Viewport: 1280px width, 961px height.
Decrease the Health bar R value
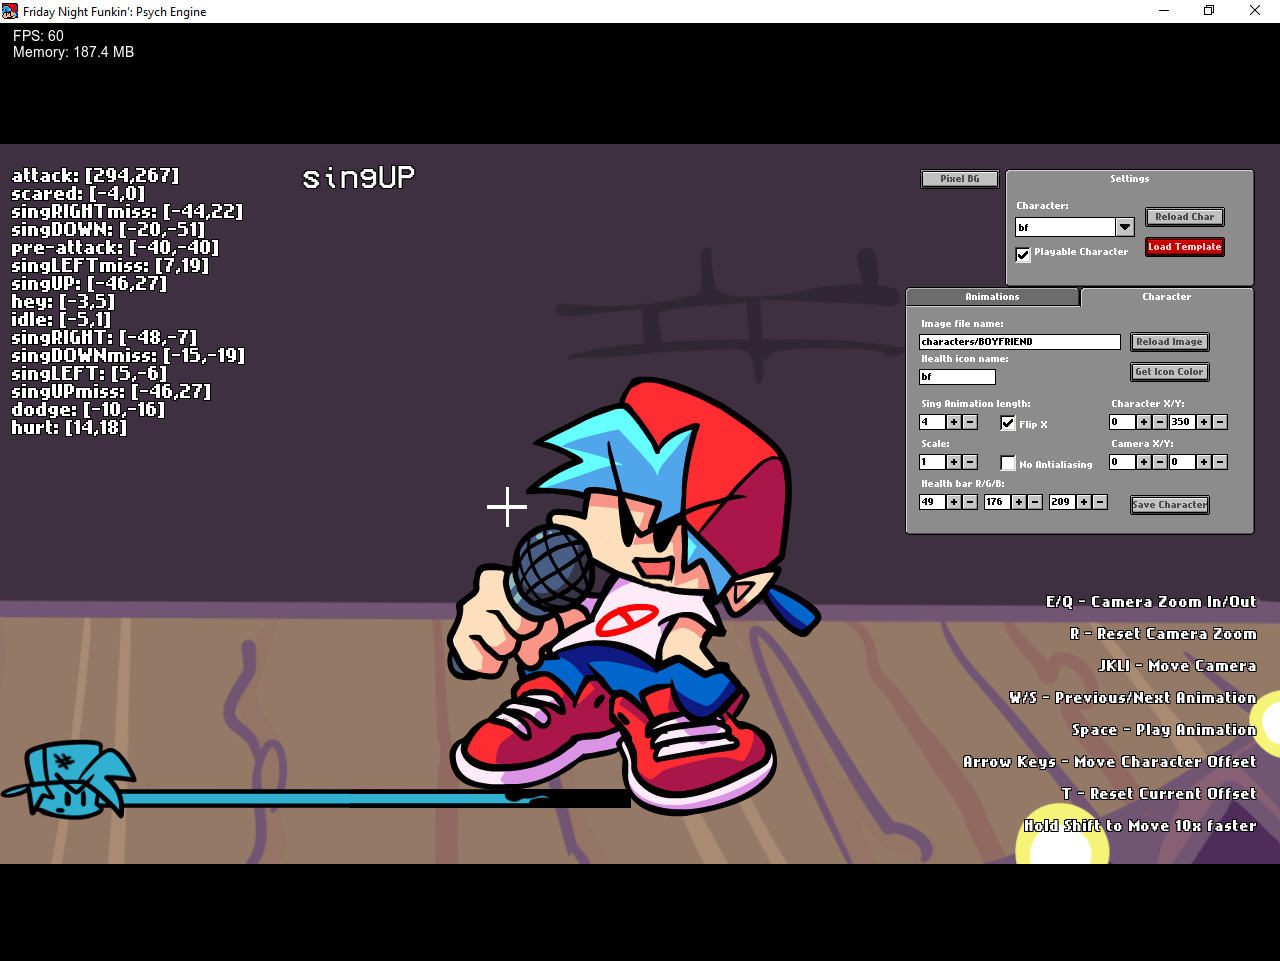[969, 501]
